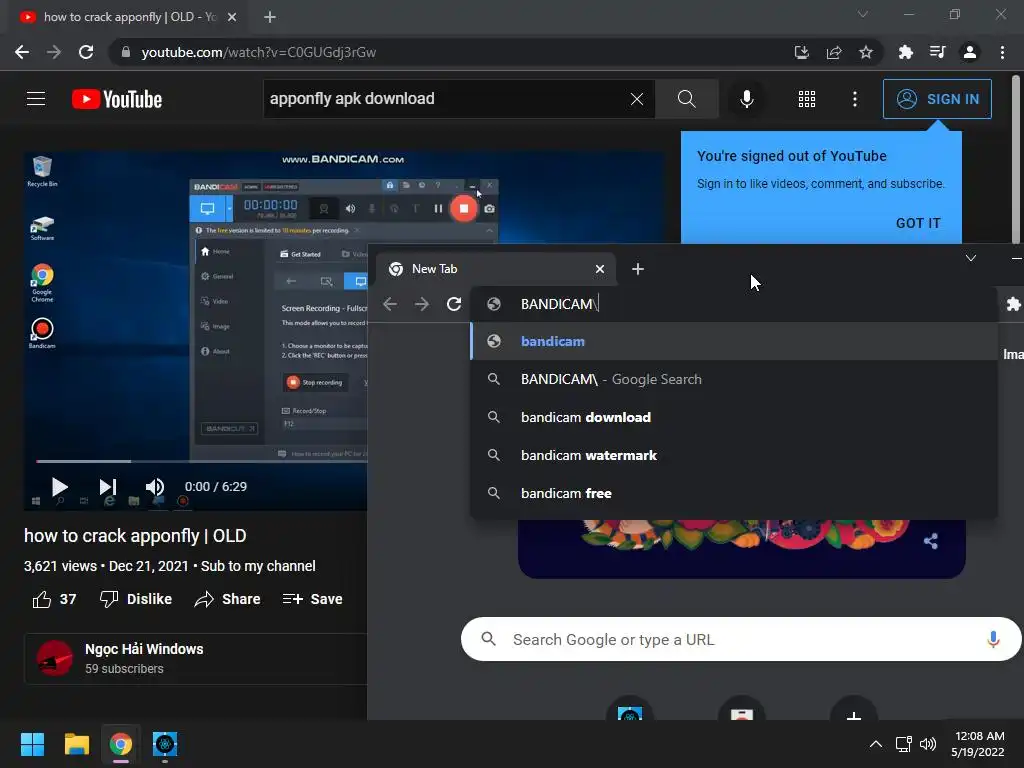The image size is (1024, 768).
Task: Select 'BANDICAM\ - Google Search' suggestion
Action: tap(733, 379)
